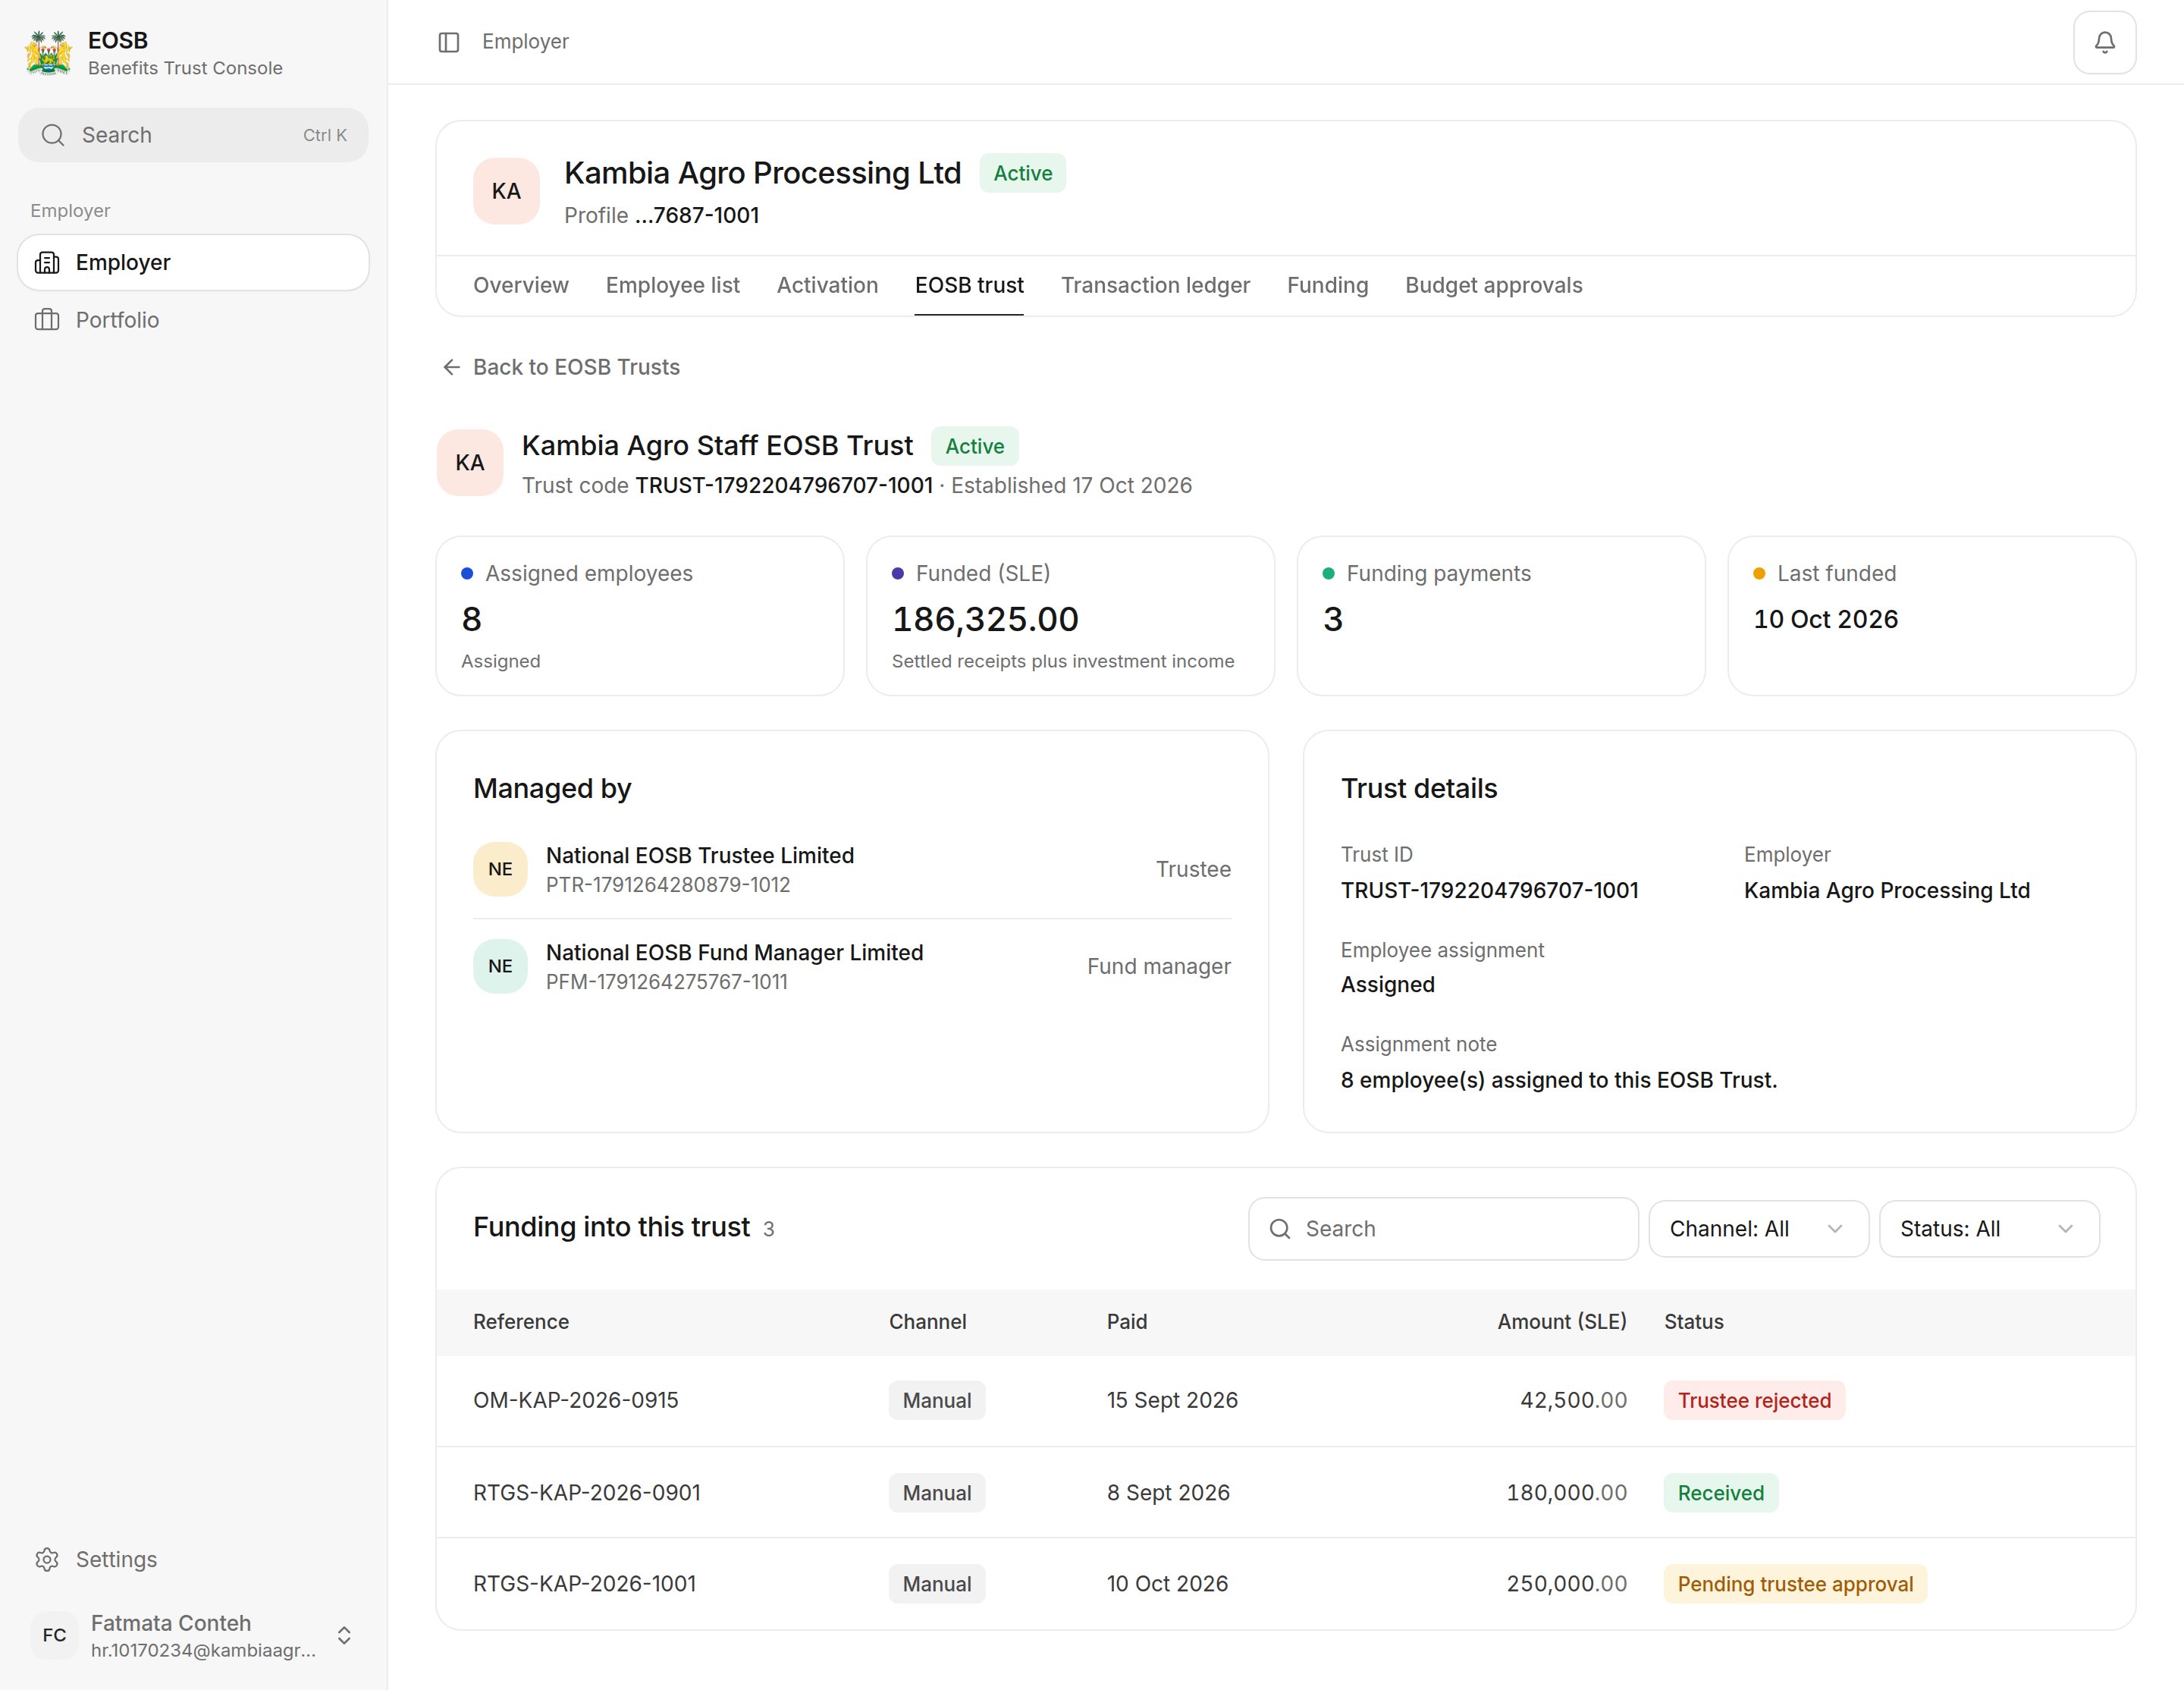Screen dimensions: 2184x1690
Task: Click the magnifier icon in the funding search
Action: coord(1280,1229)
